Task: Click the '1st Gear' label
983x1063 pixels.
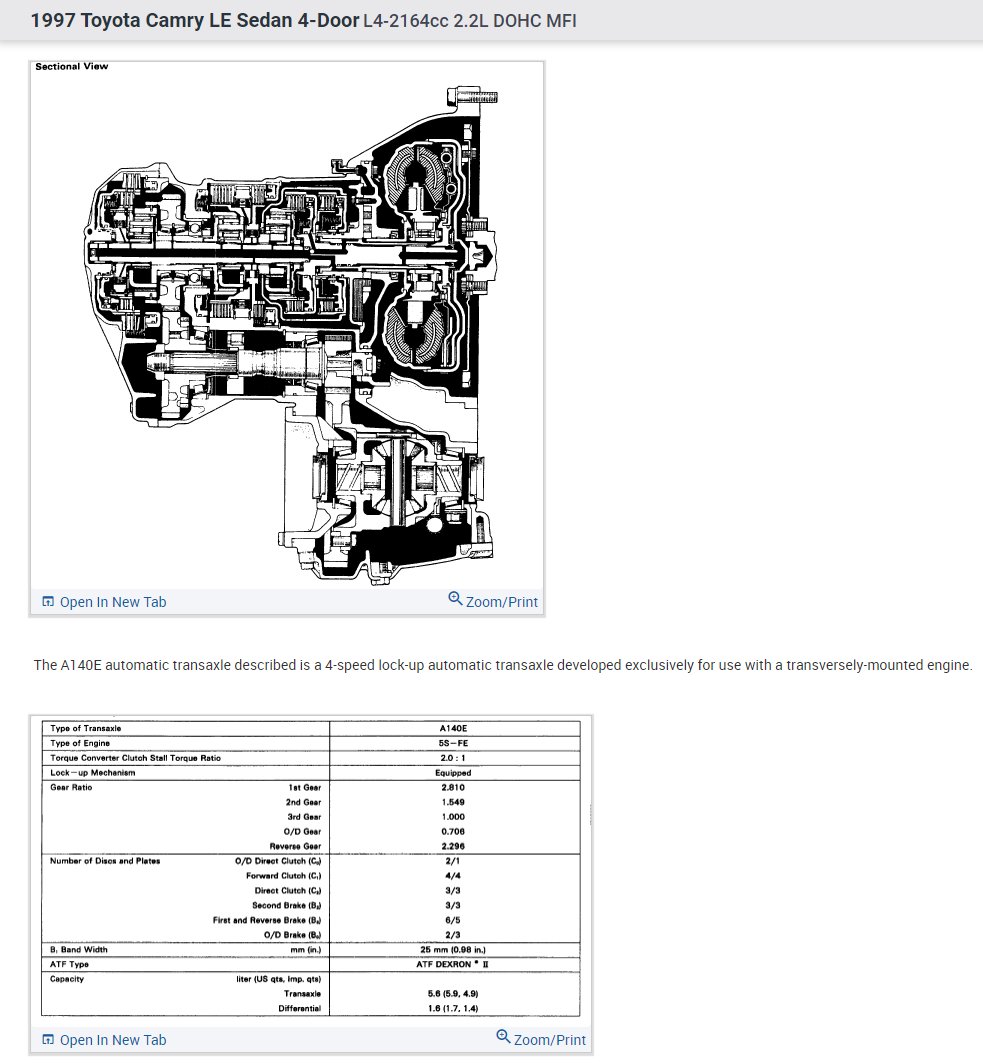Action: 304,788
